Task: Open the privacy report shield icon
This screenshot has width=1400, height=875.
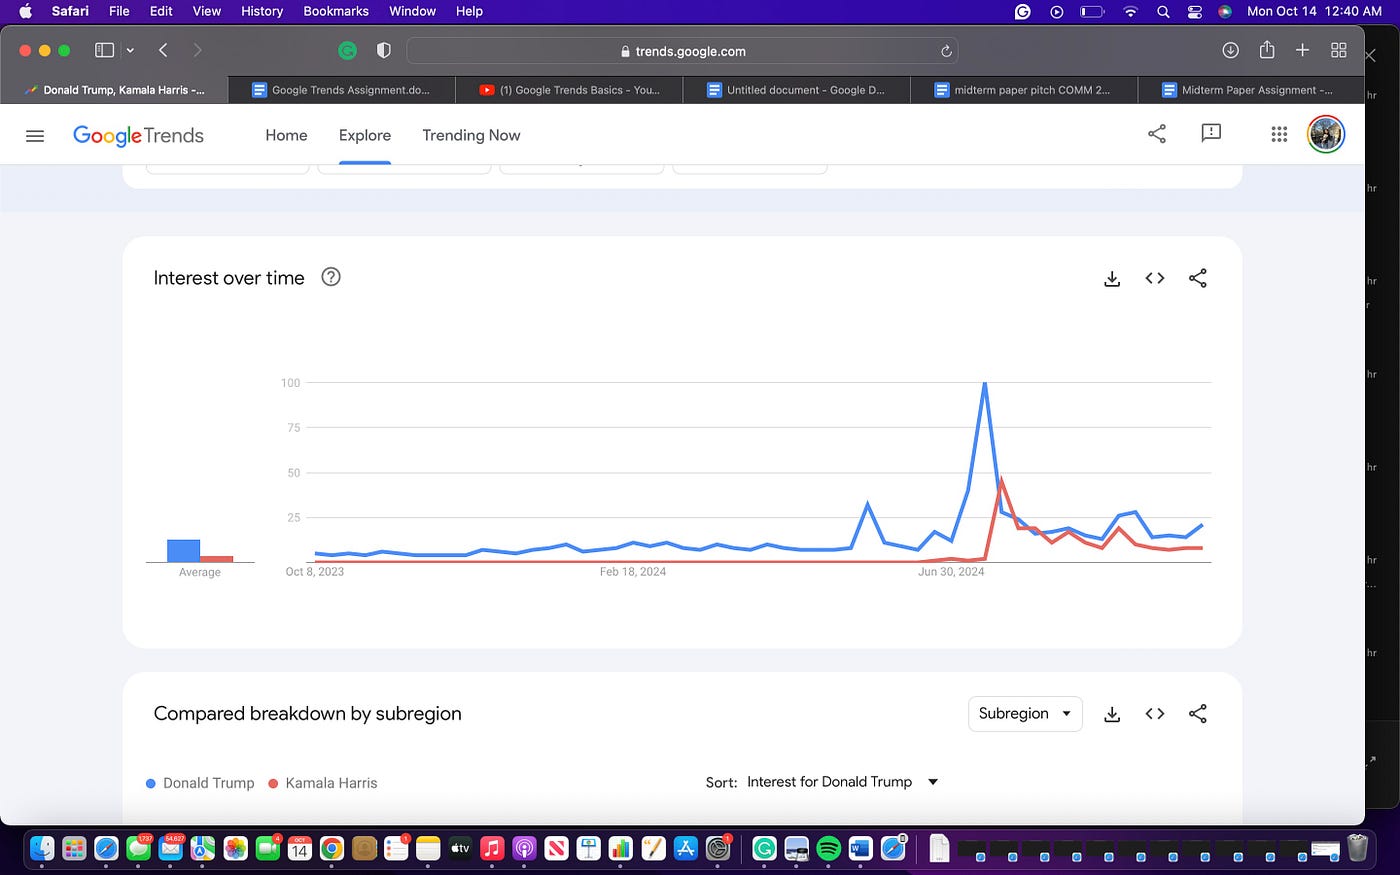Action: coord(383,50)
